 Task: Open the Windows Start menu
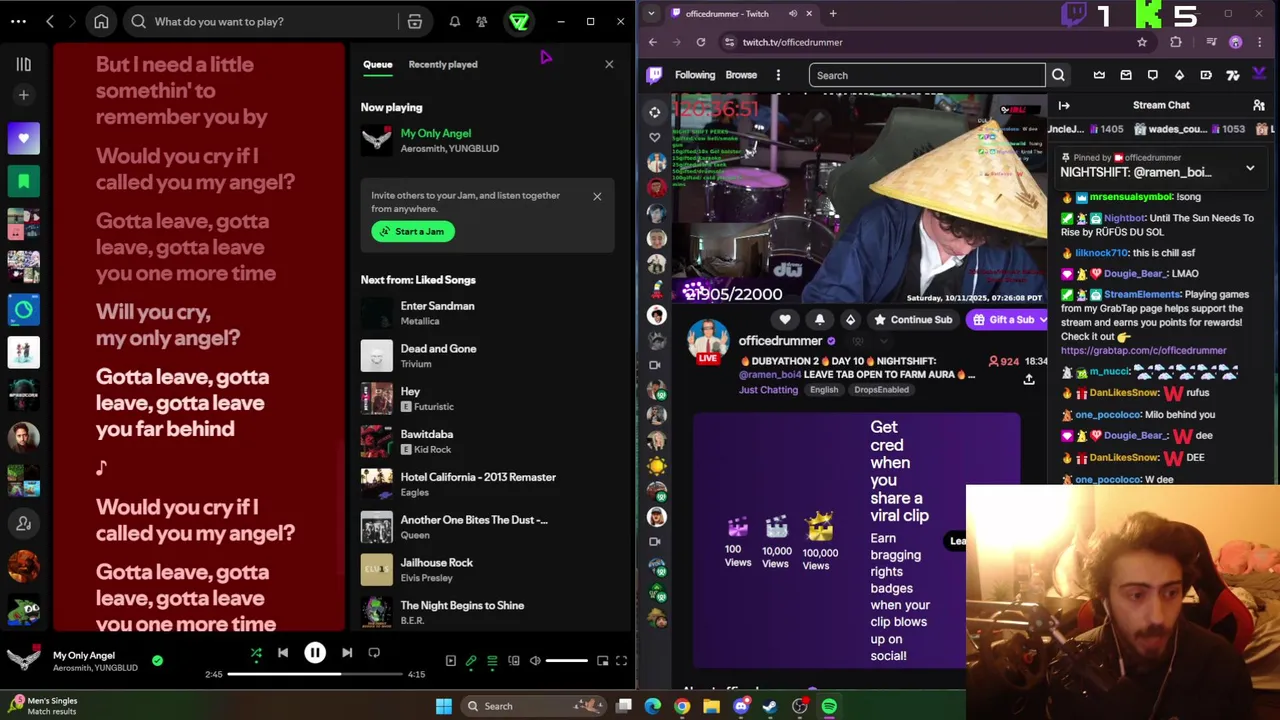(444, 706)
